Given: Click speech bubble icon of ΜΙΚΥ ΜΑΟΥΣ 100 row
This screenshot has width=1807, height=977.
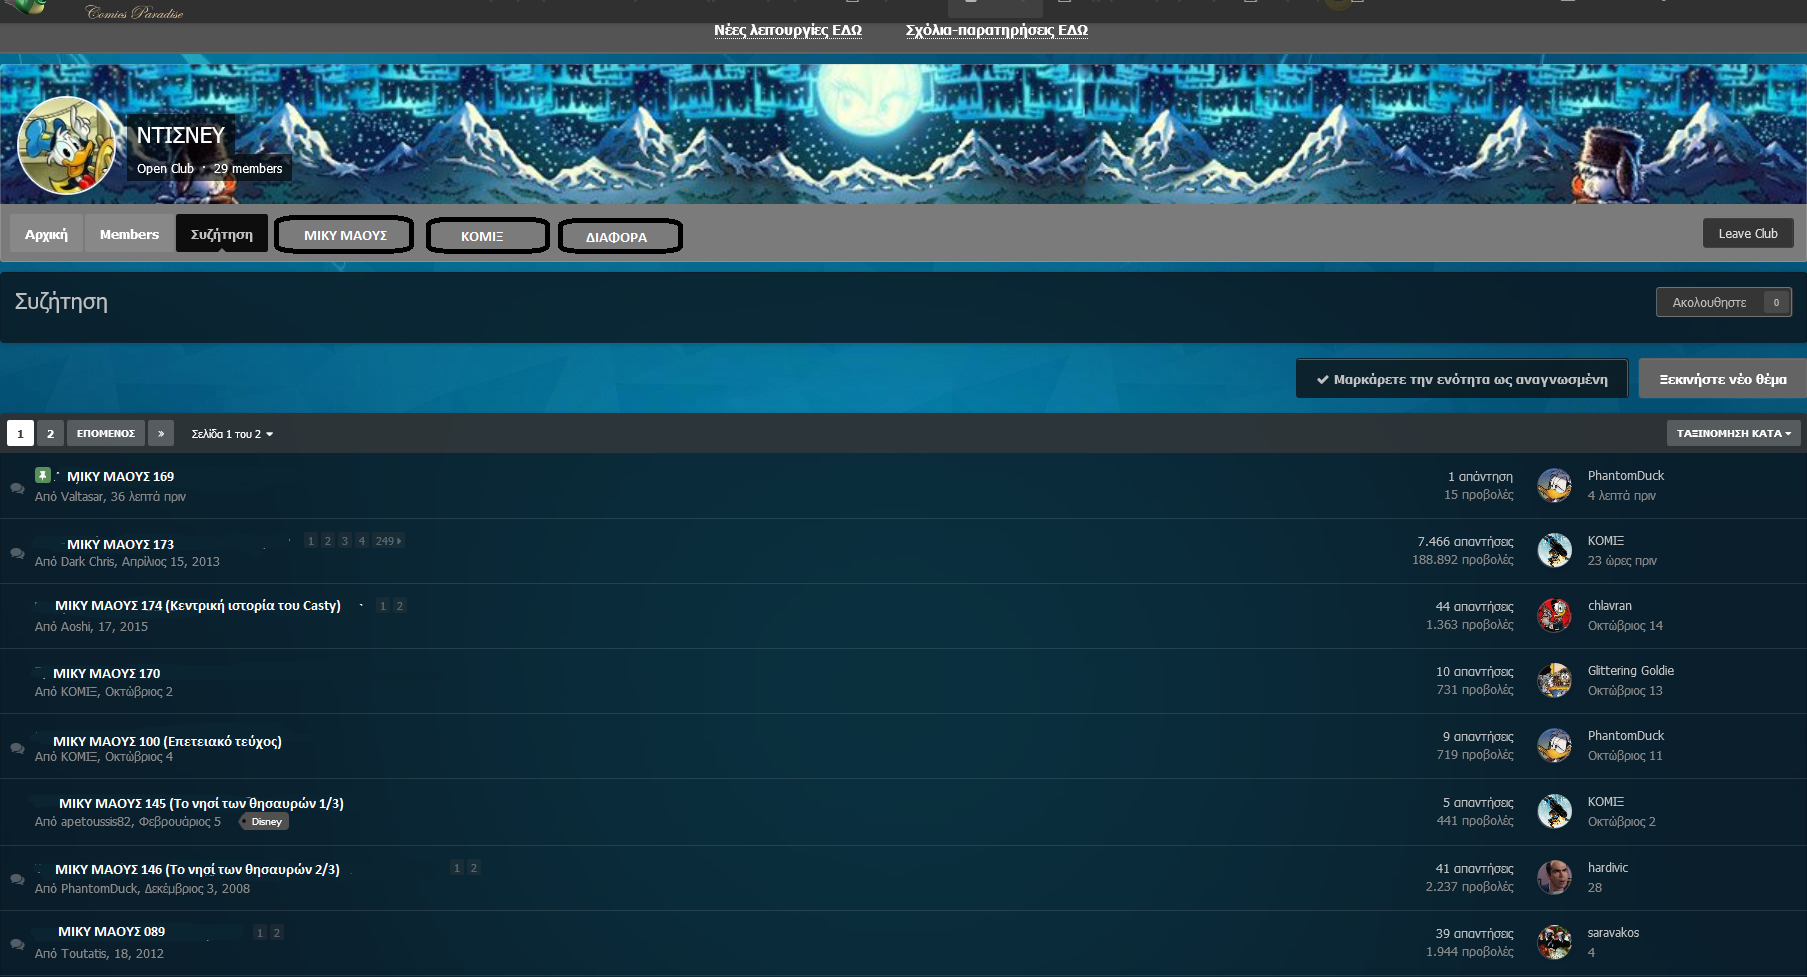Looking at the screenshot, I should pyautogui.click(x=17, y=748).
